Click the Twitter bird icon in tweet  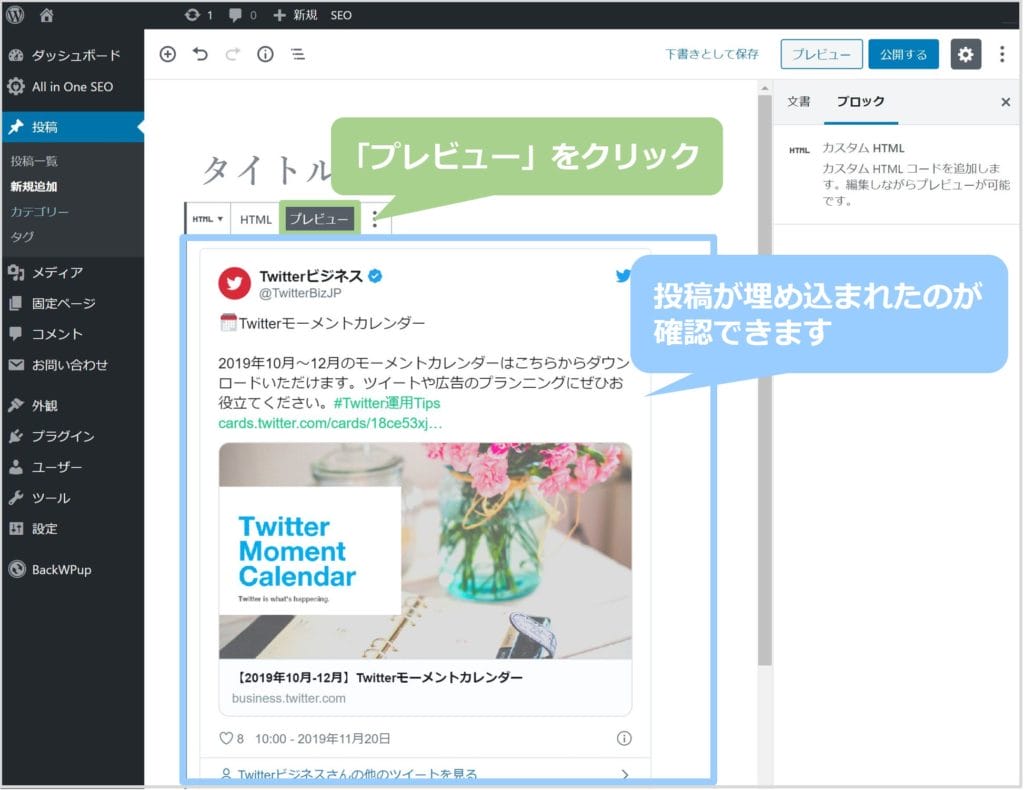click(623, 276)
